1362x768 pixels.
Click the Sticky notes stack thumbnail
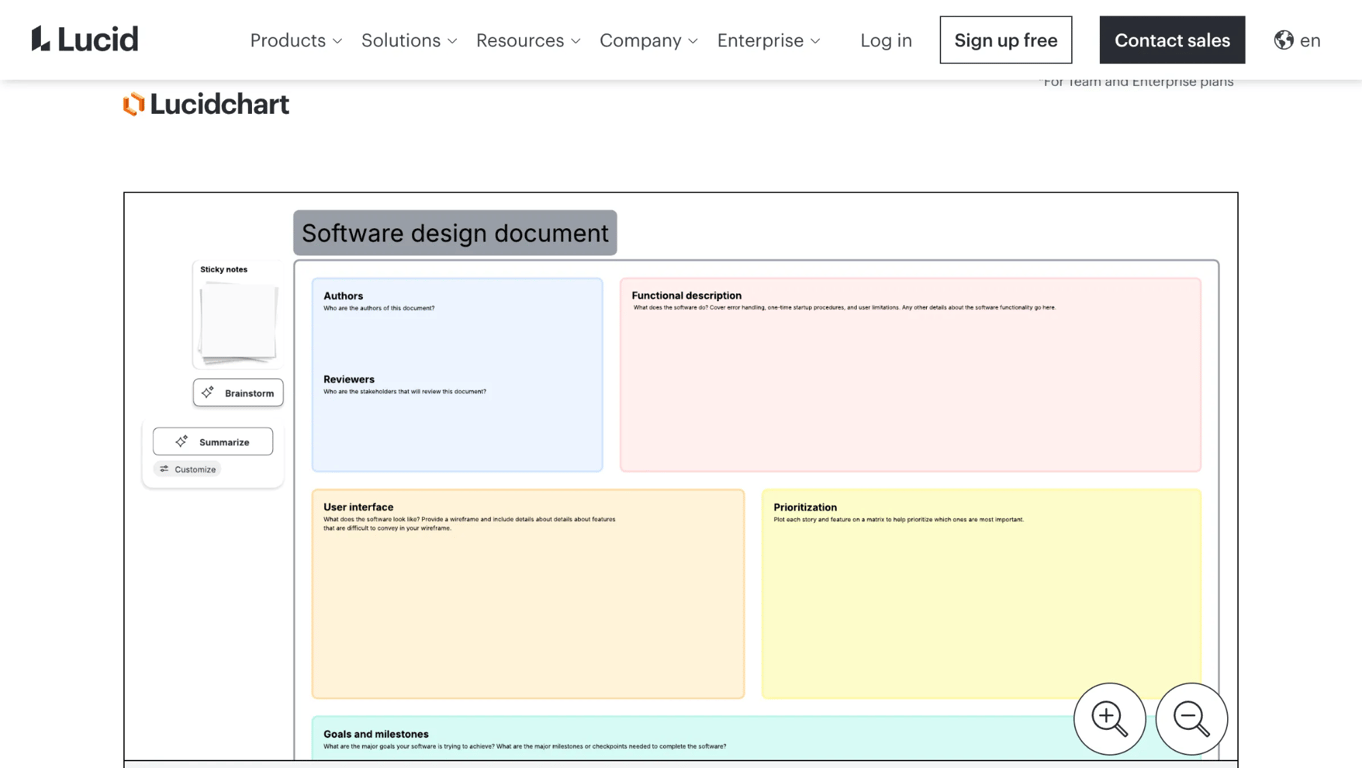coord(238,322)
